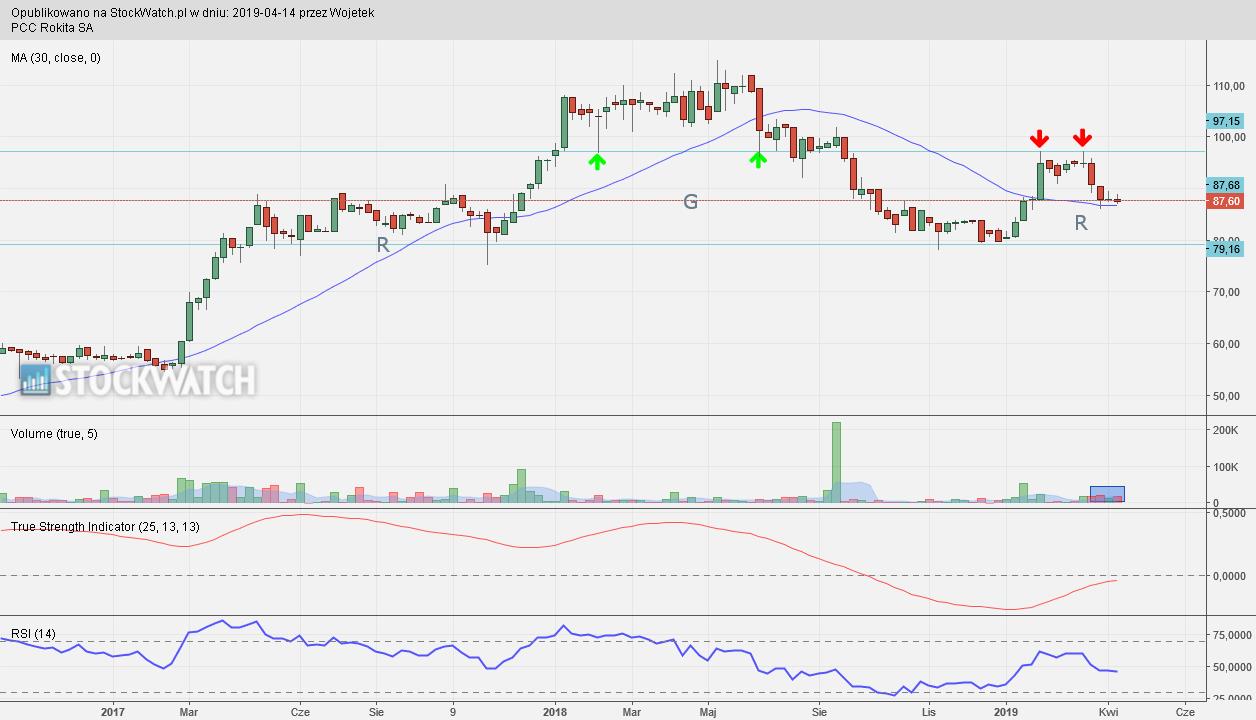1256x720 pixels.
Task: Click the 60,00 price axis value
Action: click(x=1227, y=344)
